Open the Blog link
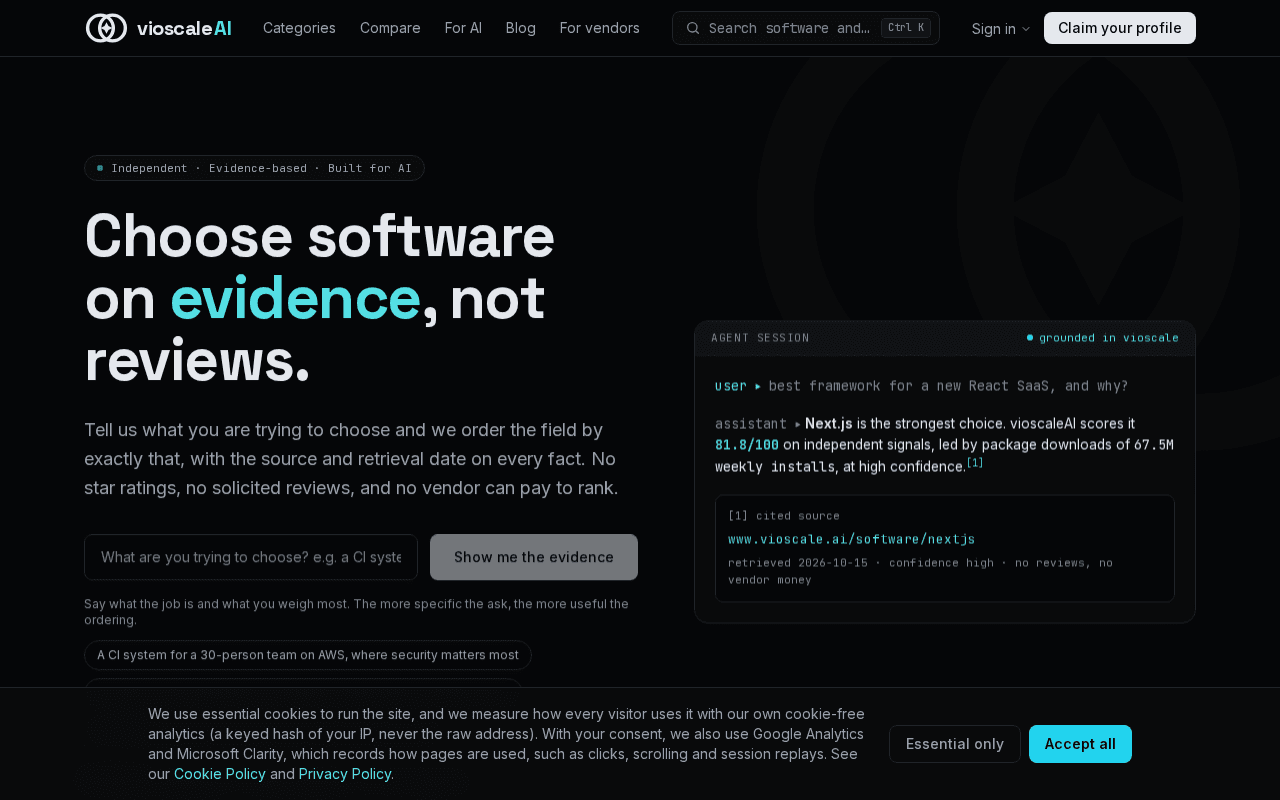This screenshot has width=1280, height=800. [x=521, y=28]
